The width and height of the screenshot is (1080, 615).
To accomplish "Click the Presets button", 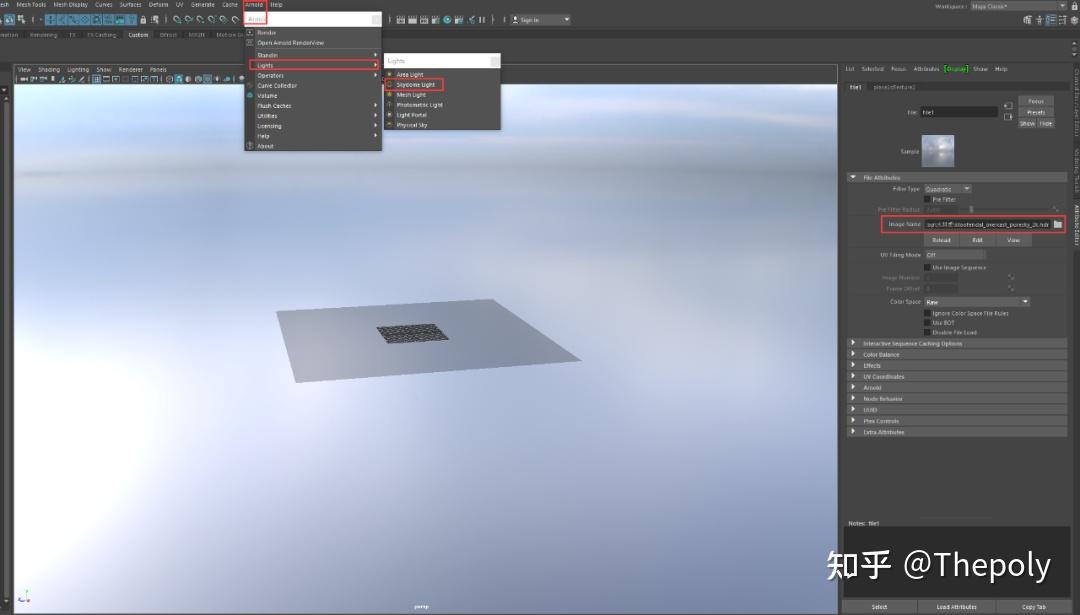I will [x=1036, y=112].
